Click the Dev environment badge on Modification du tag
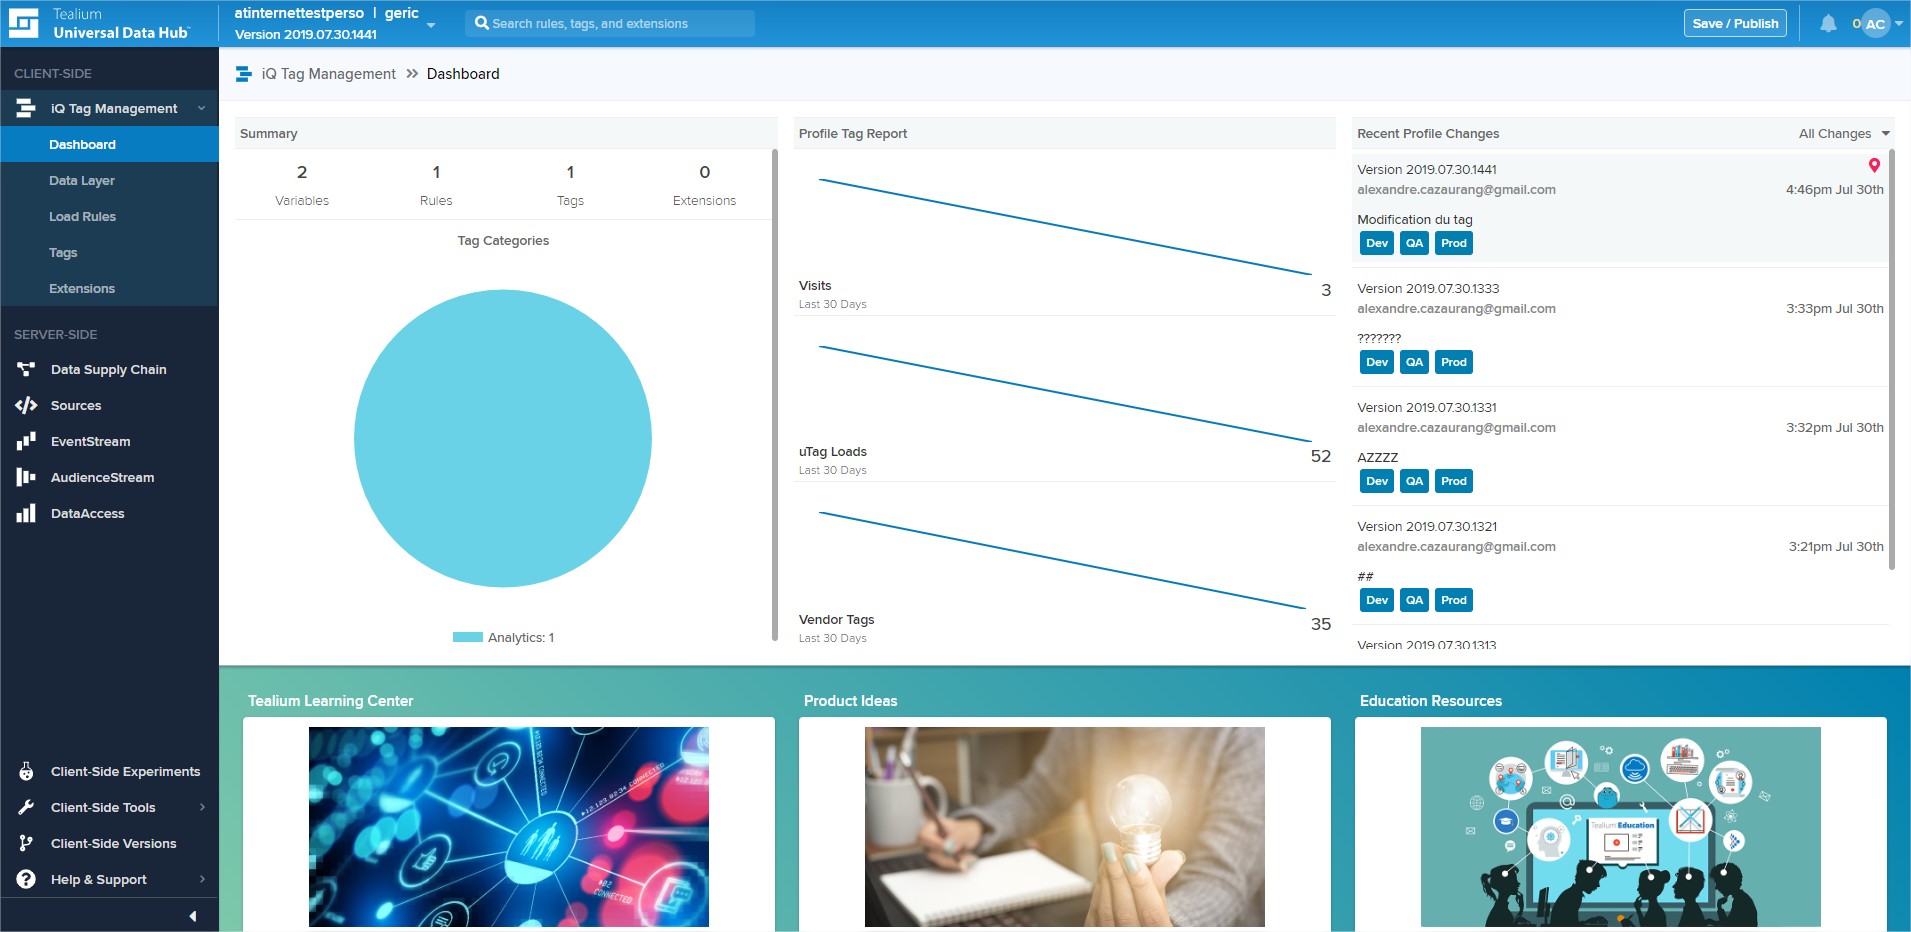This screenshot has width=1911, height=932. tap(1377, 242)
